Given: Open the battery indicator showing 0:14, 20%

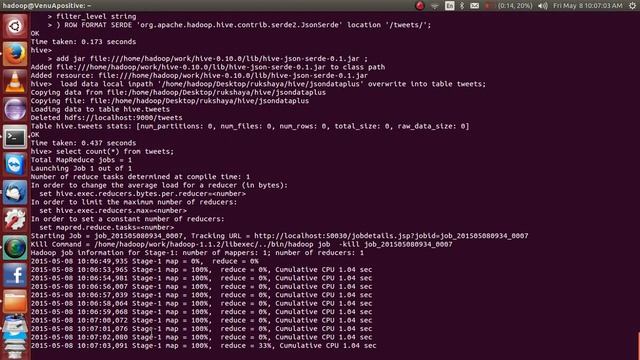Looking at the screenshot, I should coord(508,5).
